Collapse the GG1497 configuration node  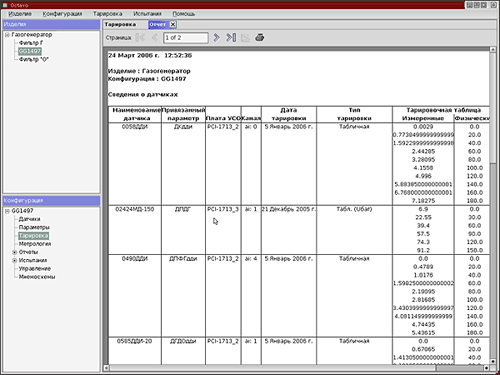pos(7,211)
